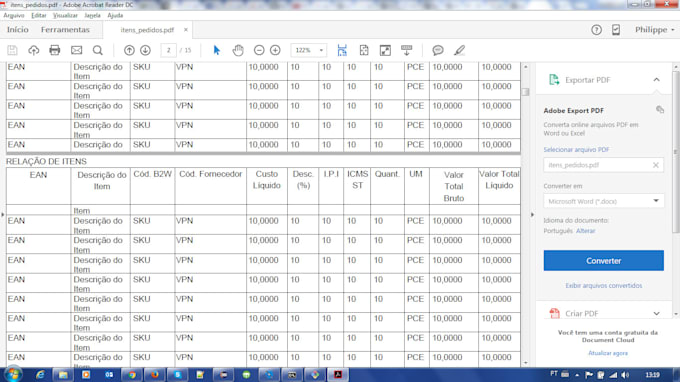
Task: Select the itens_pedidos.pdf document tab
Action: point(147,30)
